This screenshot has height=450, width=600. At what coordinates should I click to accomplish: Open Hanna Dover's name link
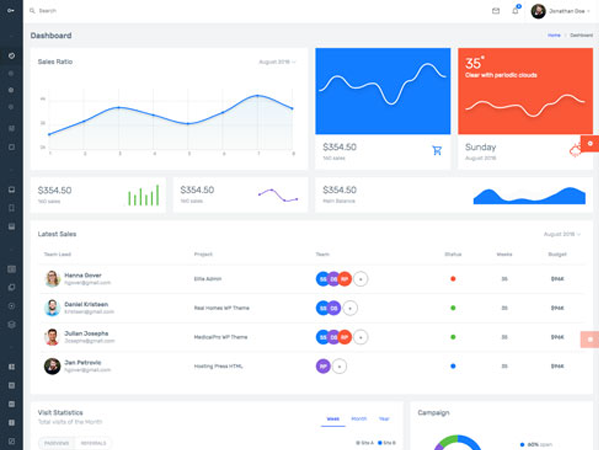click(x=83, y=275)
